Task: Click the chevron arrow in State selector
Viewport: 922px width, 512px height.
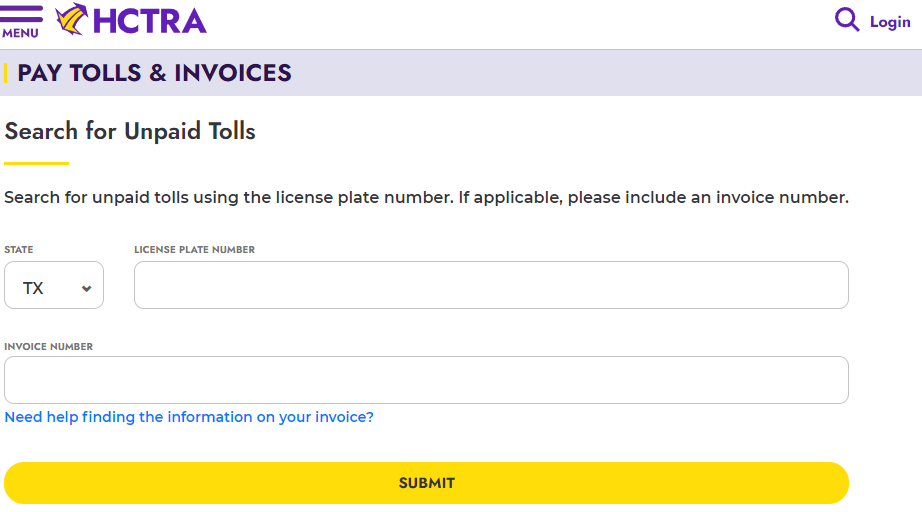Action: 86,288
